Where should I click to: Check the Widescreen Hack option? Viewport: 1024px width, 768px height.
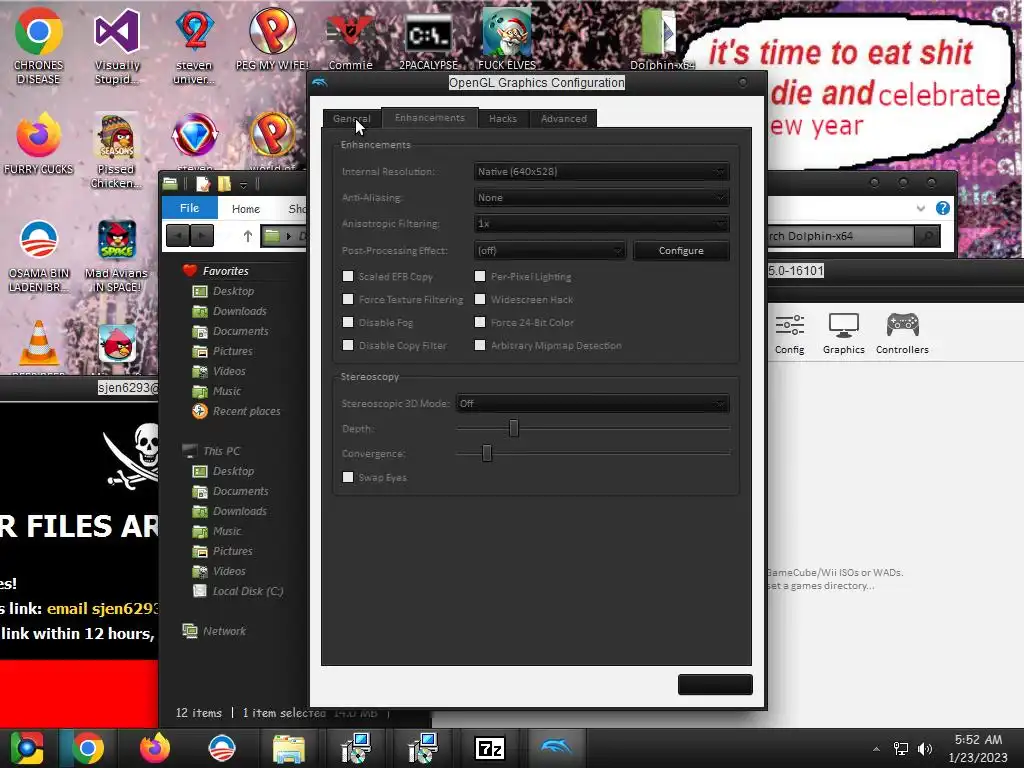[480, 299]
